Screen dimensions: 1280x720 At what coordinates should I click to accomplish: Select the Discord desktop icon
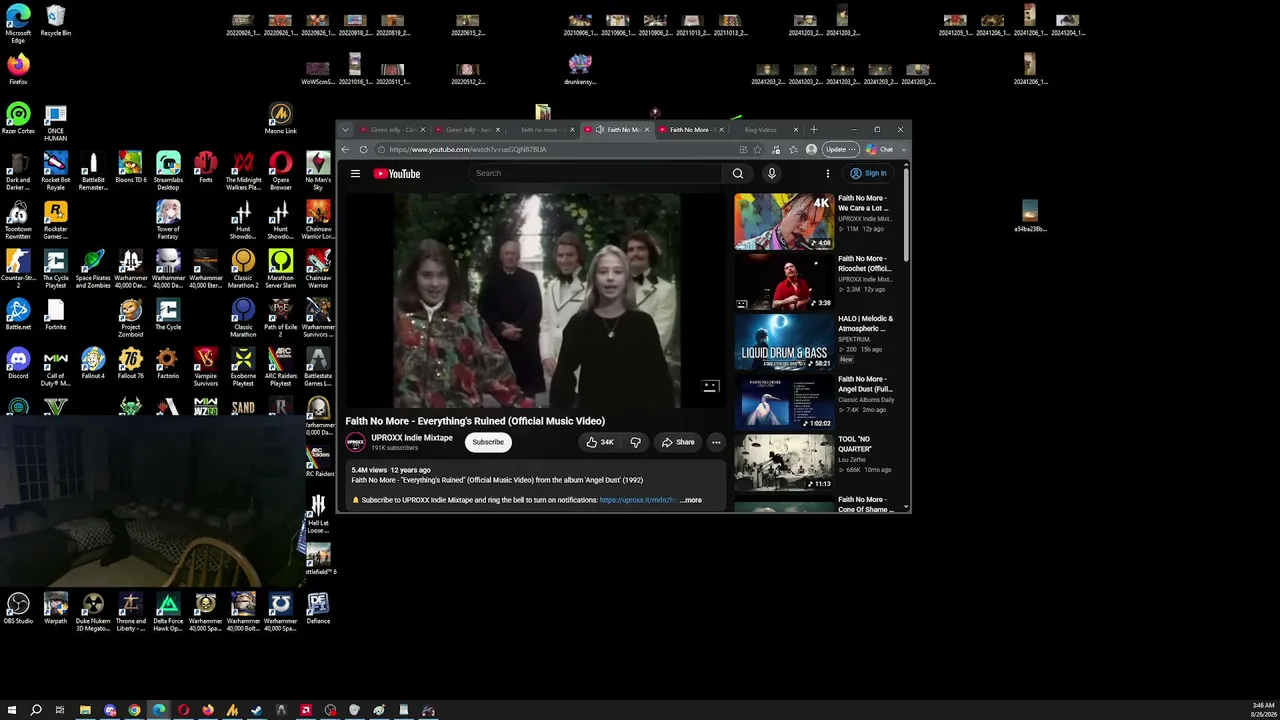pos(18,362)
